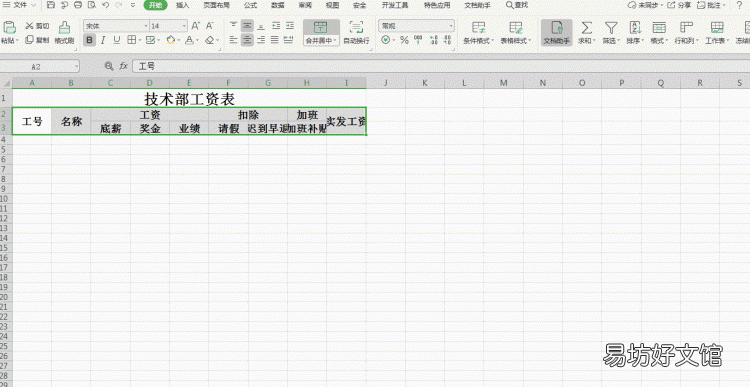Viewport: 750px width, 387px height.
Task: Expand the font size dropdown showing 14
Action: coord(185,26)
